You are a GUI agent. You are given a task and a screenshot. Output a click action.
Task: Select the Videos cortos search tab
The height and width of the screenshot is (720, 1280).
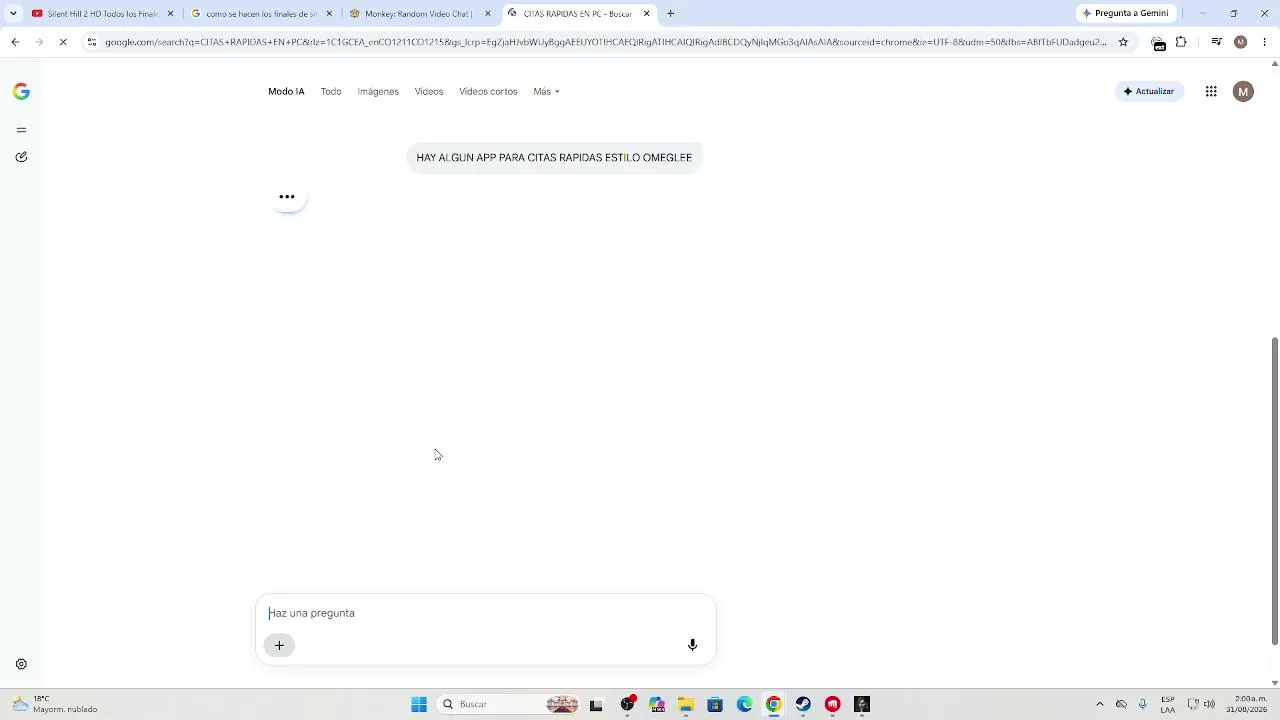488,92
